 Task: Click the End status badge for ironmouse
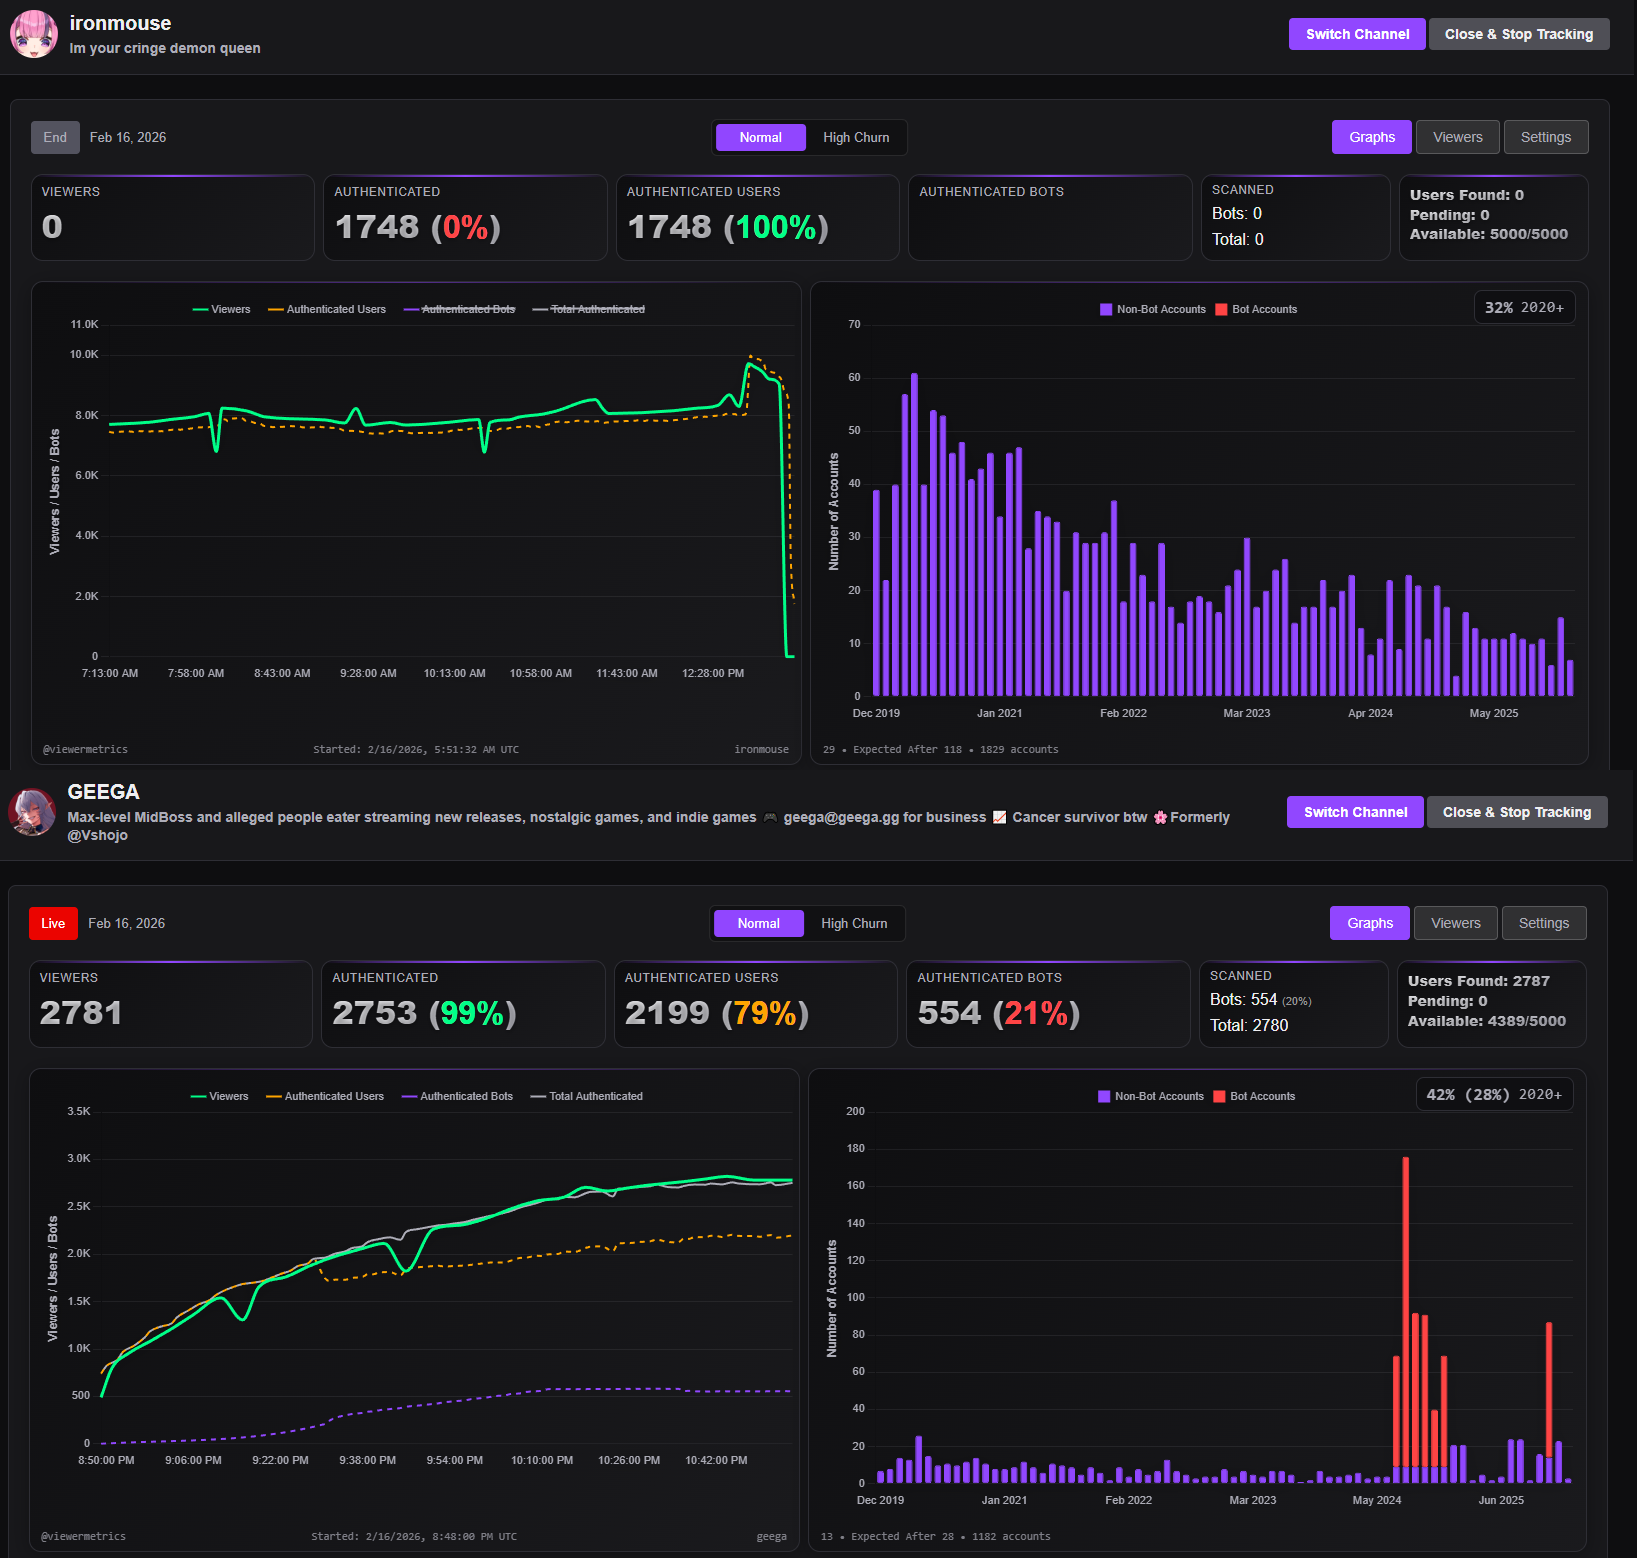tap(55, 137)
